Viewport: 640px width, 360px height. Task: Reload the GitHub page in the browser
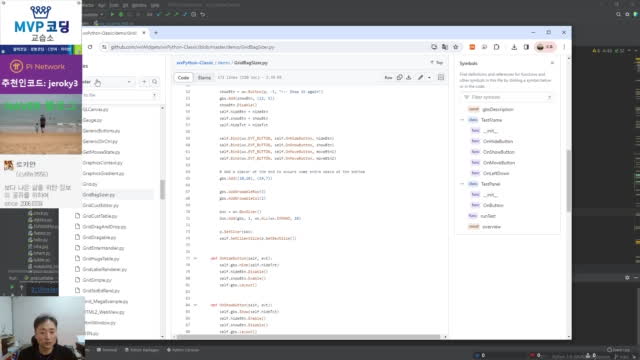coord(90,47)
